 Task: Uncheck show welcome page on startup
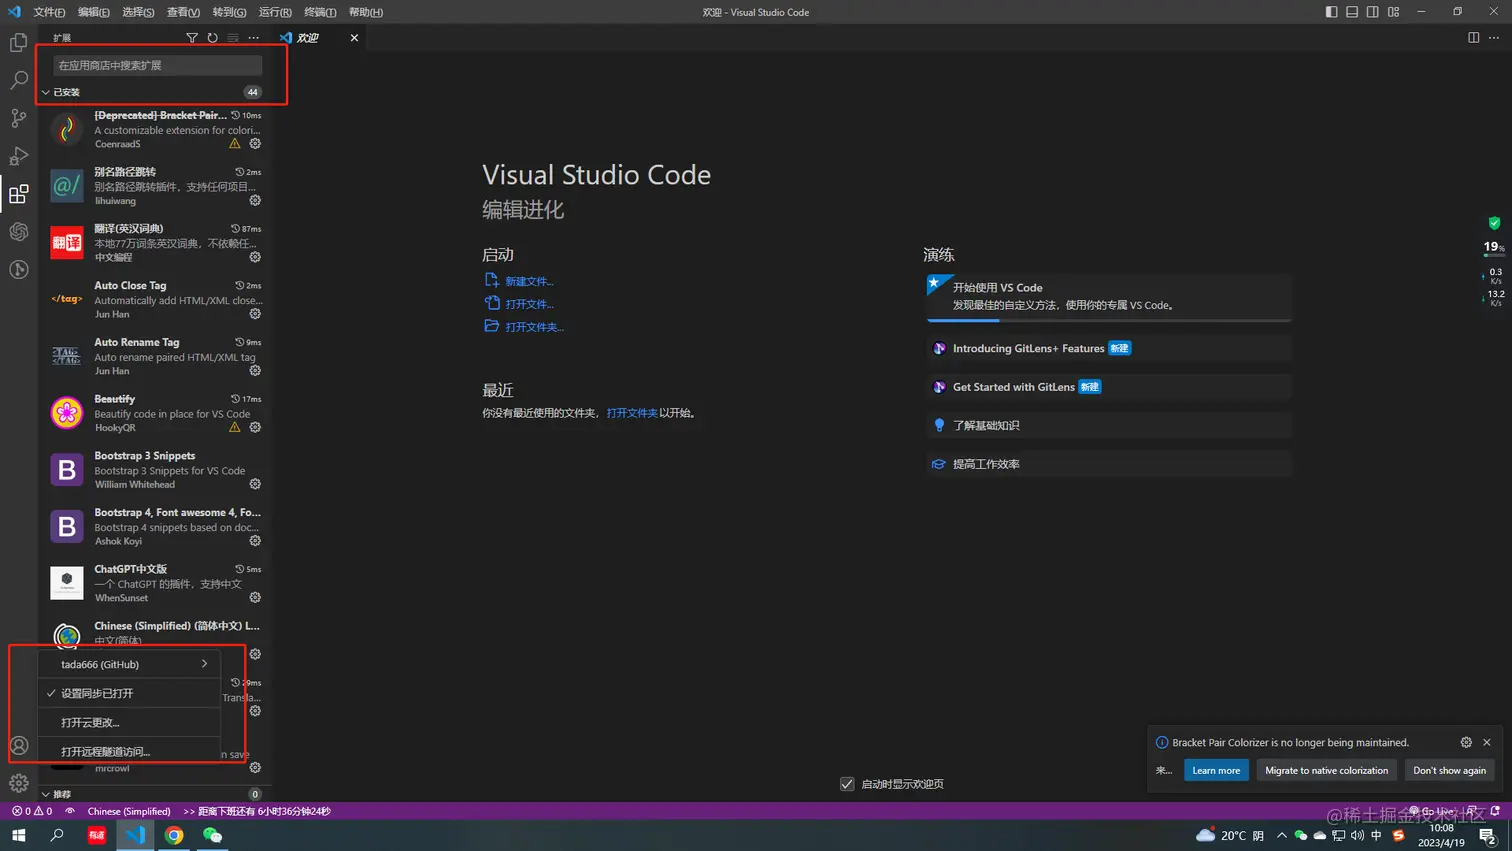847,784
